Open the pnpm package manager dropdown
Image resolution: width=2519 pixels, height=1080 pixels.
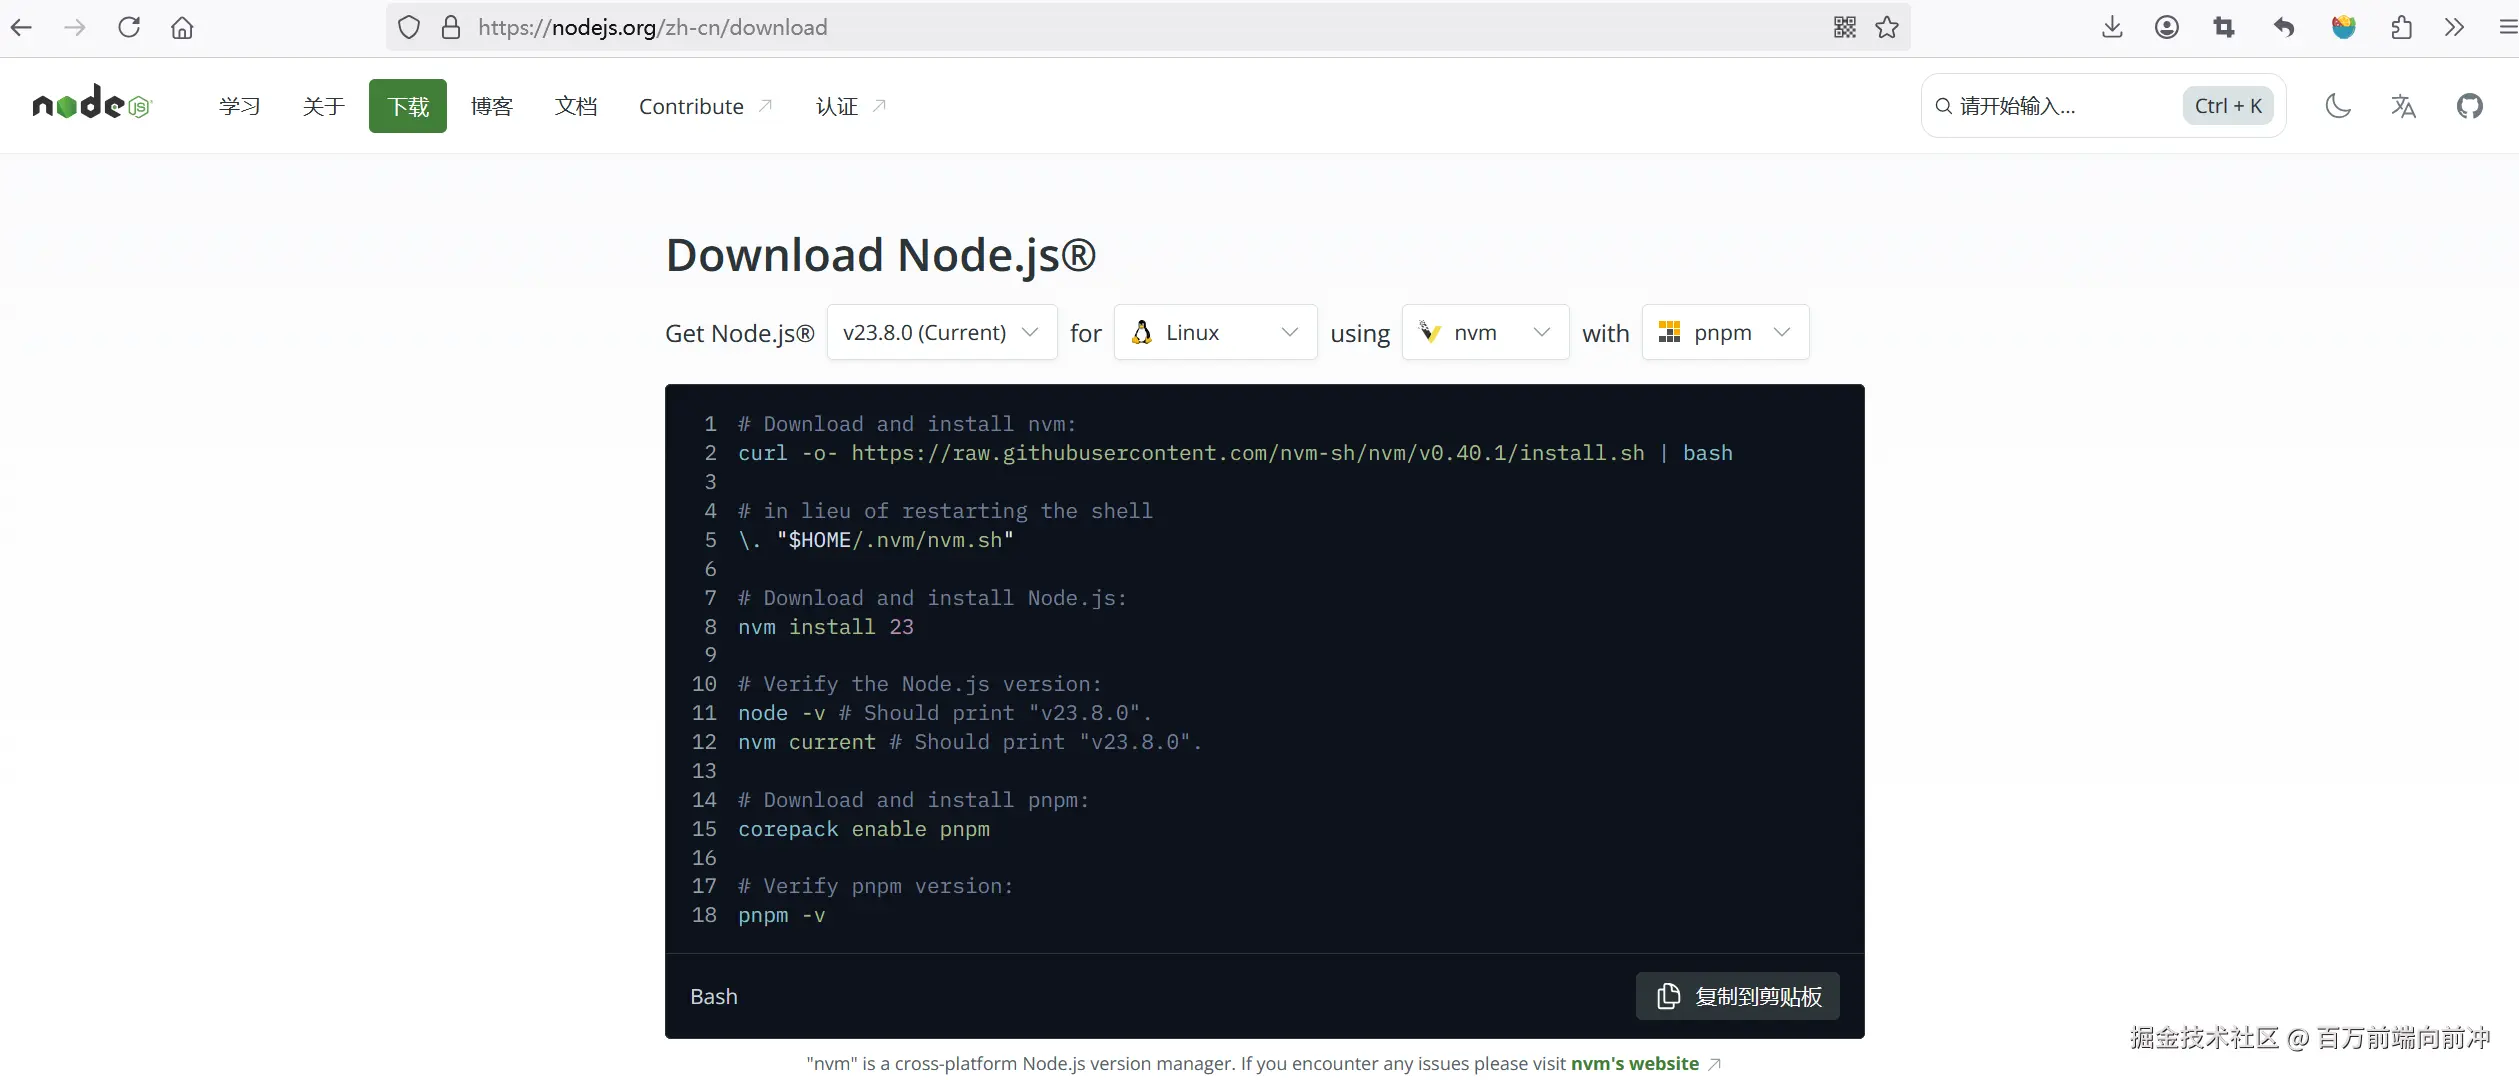tap(1724, 332)
